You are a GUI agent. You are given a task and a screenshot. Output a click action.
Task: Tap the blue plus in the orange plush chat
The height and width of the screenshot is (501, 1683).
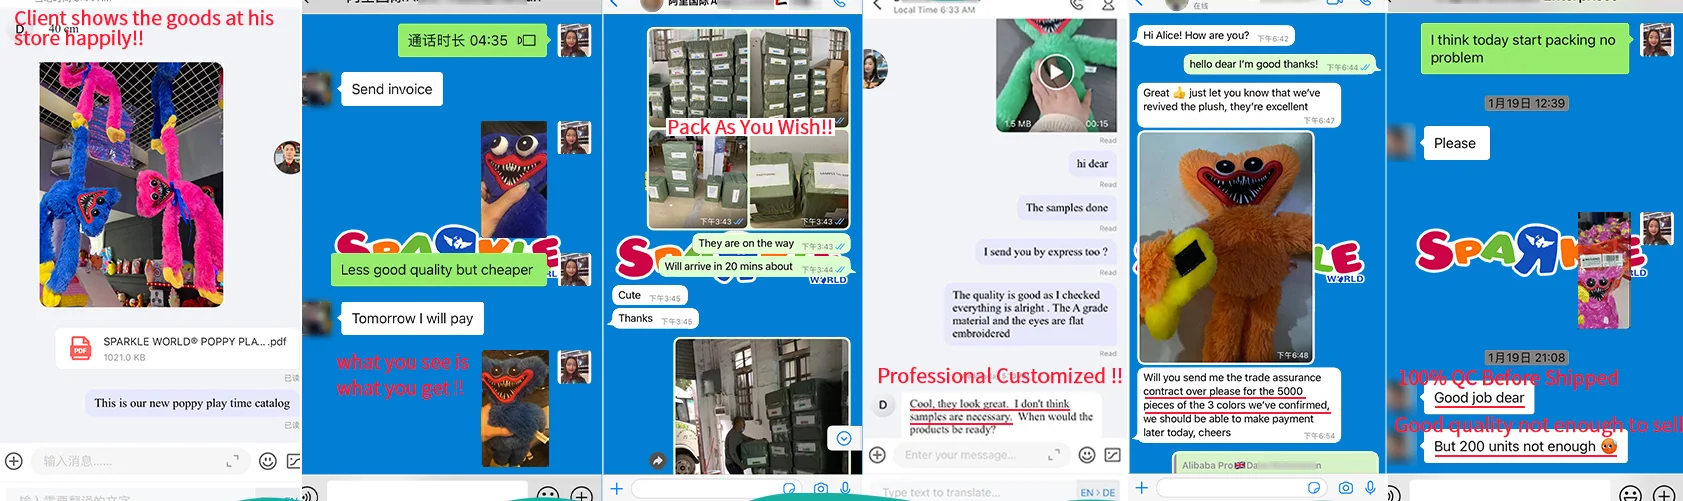(1141, 488)
